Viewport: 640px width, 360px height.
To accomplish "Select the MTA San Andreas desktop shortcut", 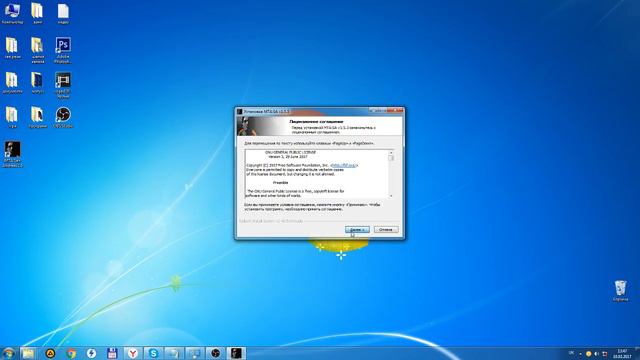I will [x=12, y=154].
